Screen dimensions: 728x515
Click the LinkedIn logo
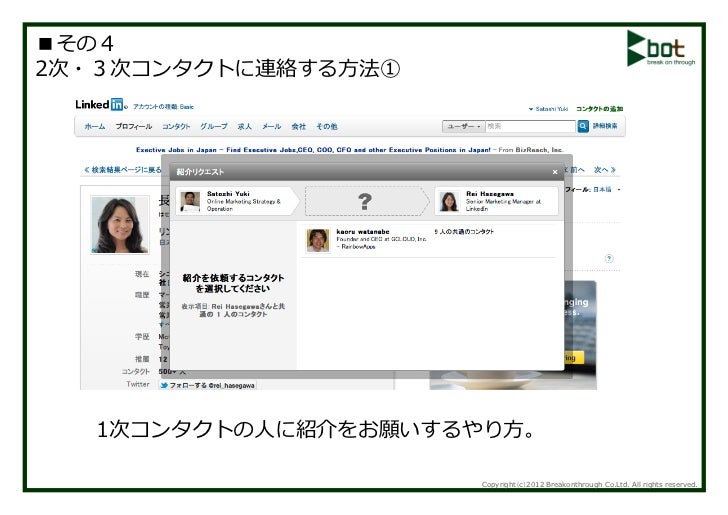tap(100, 104)
